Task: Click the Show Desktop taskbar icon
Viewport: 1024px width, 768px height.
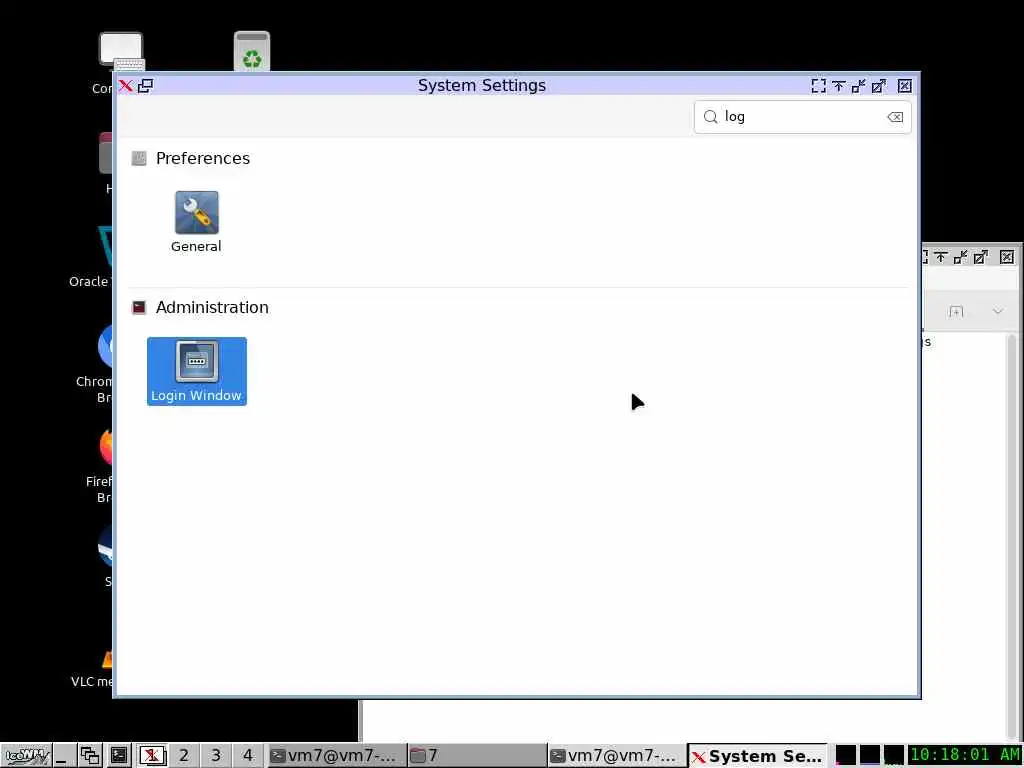Action: 63,756
